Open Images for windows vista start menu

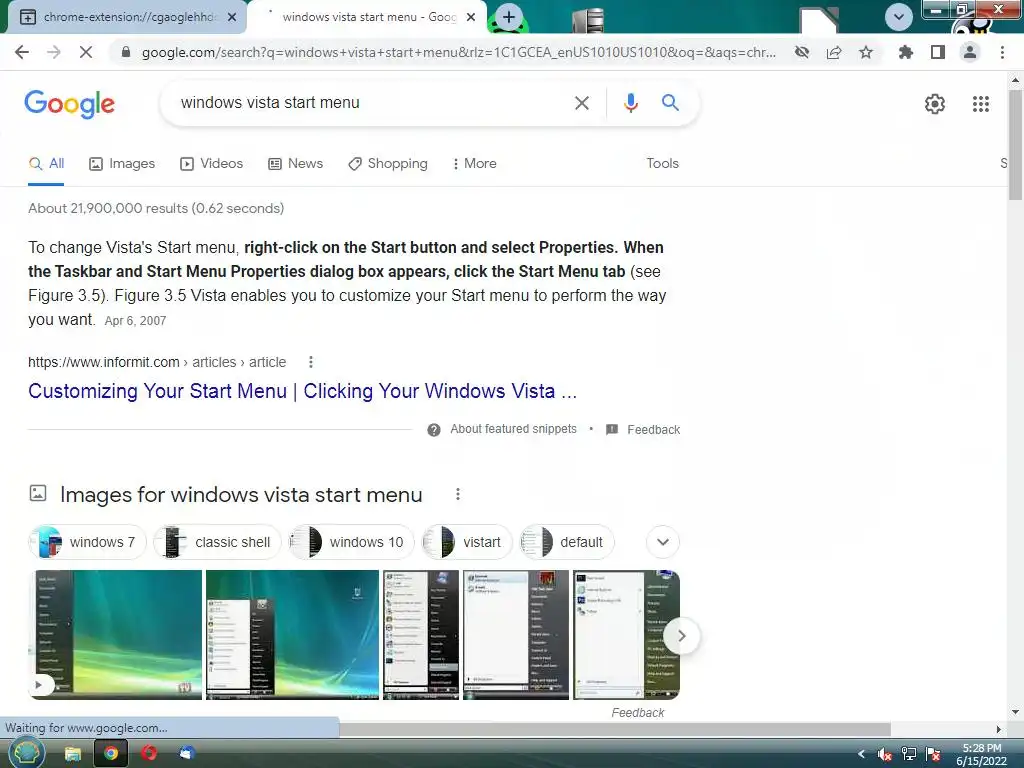(x=241, y=494)
